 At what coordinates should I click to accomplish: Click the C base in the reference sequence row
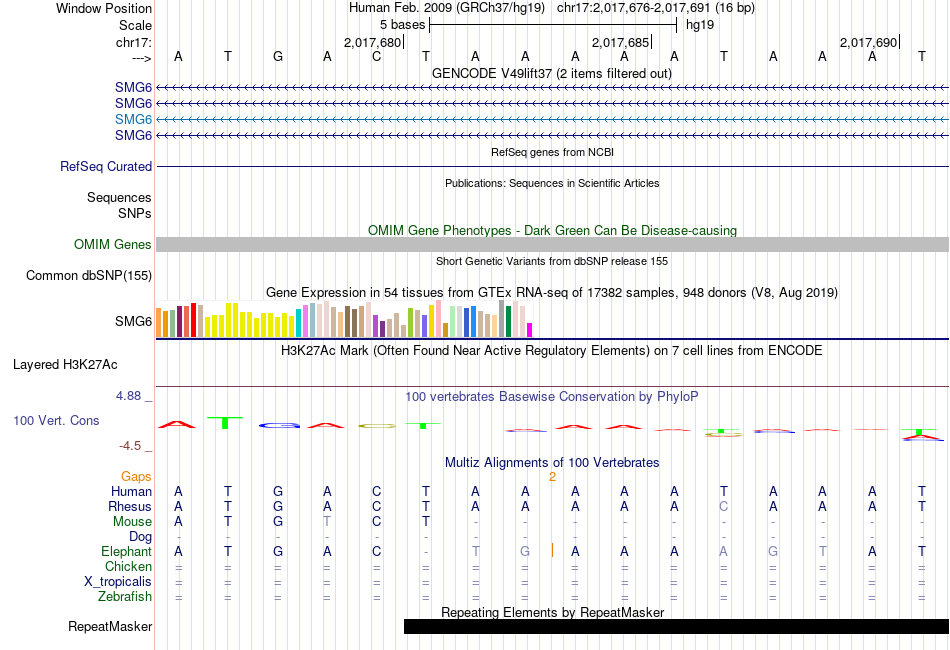[376, 56]
